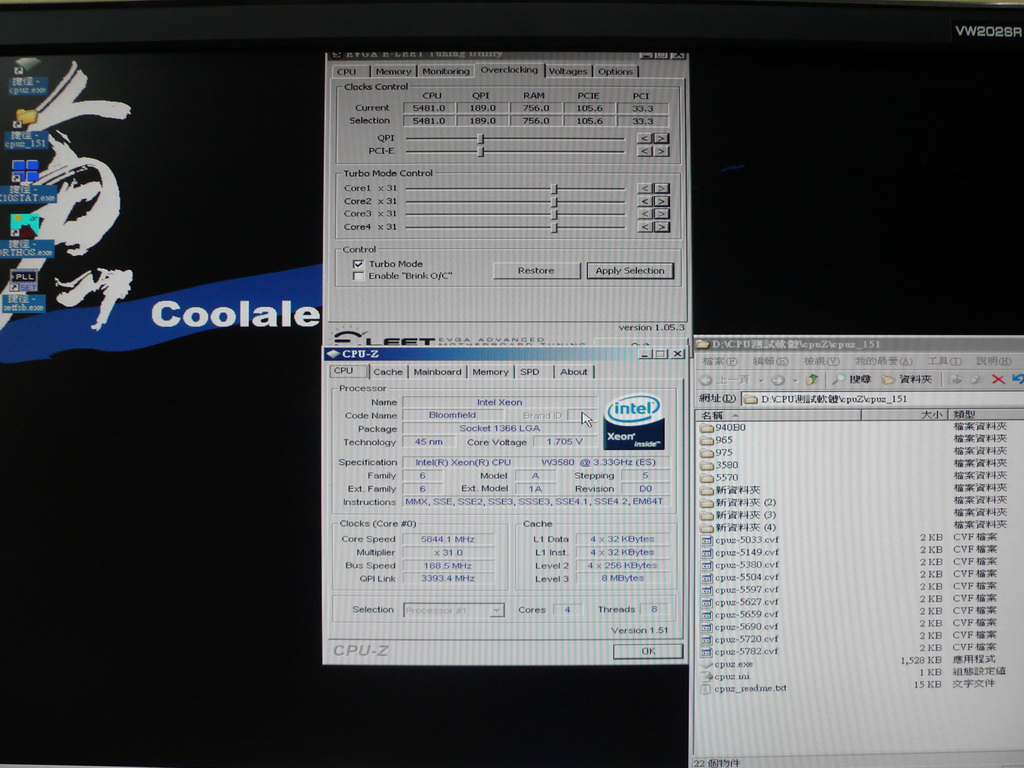The image size is (1024, 768).
Task: Enable the "Brink O/C" checkbox
Action: (x=358, y=276)
